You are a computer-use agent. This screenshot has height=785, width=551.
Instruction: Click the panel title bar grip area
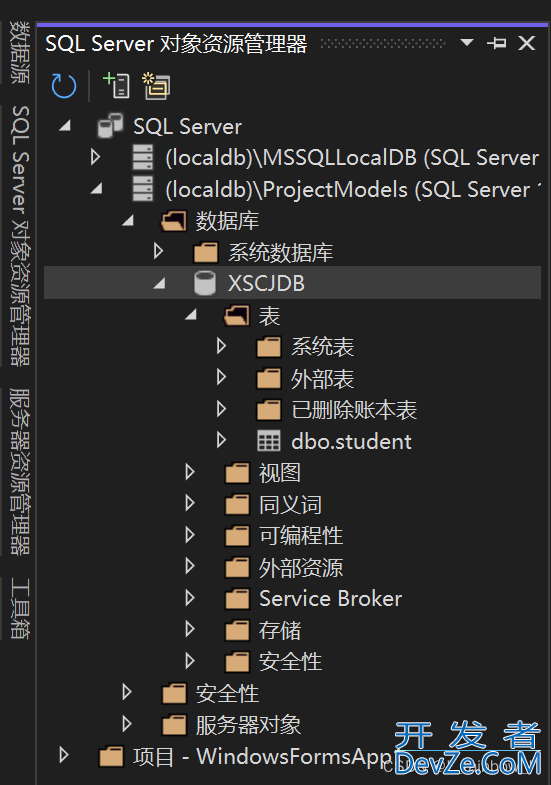382,44
